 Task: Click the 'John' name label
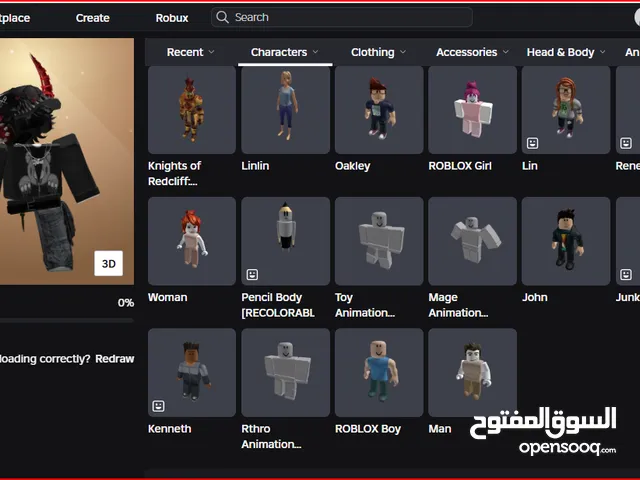[x=535, y=297]
